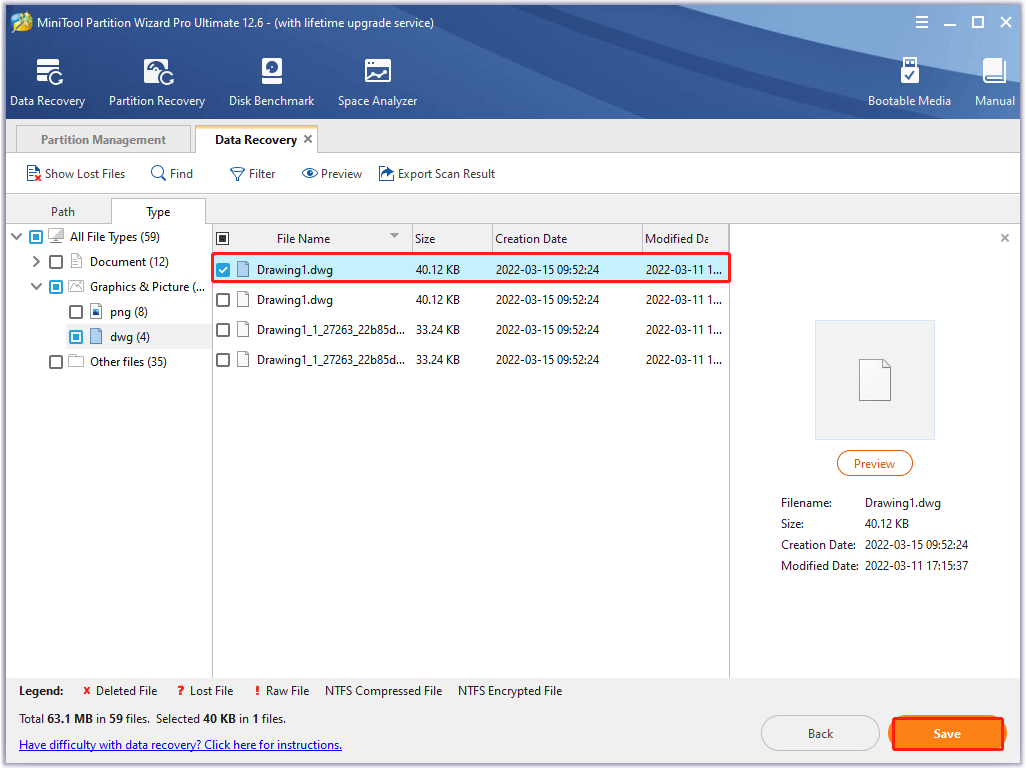Check the png file type checkbox

(75, 311)
